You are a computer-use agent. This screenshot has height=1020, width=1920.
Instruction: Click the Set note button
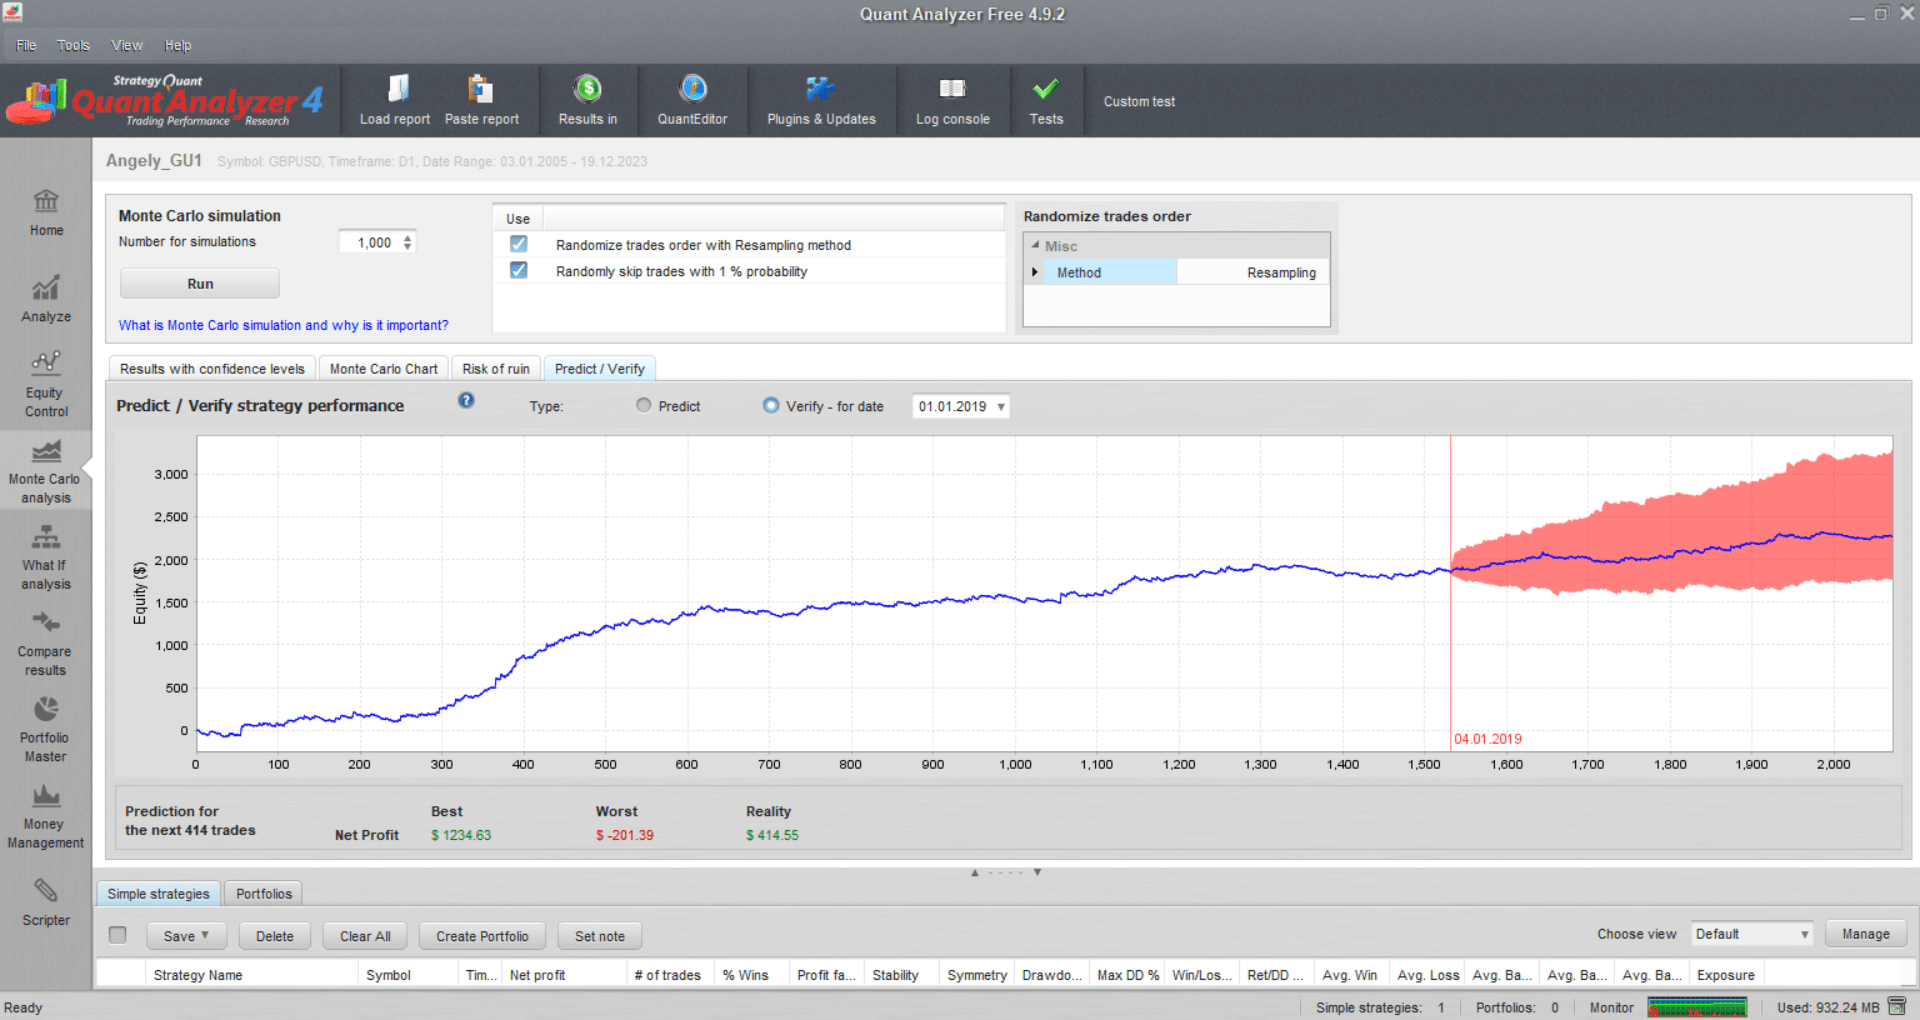click(600, 936)
